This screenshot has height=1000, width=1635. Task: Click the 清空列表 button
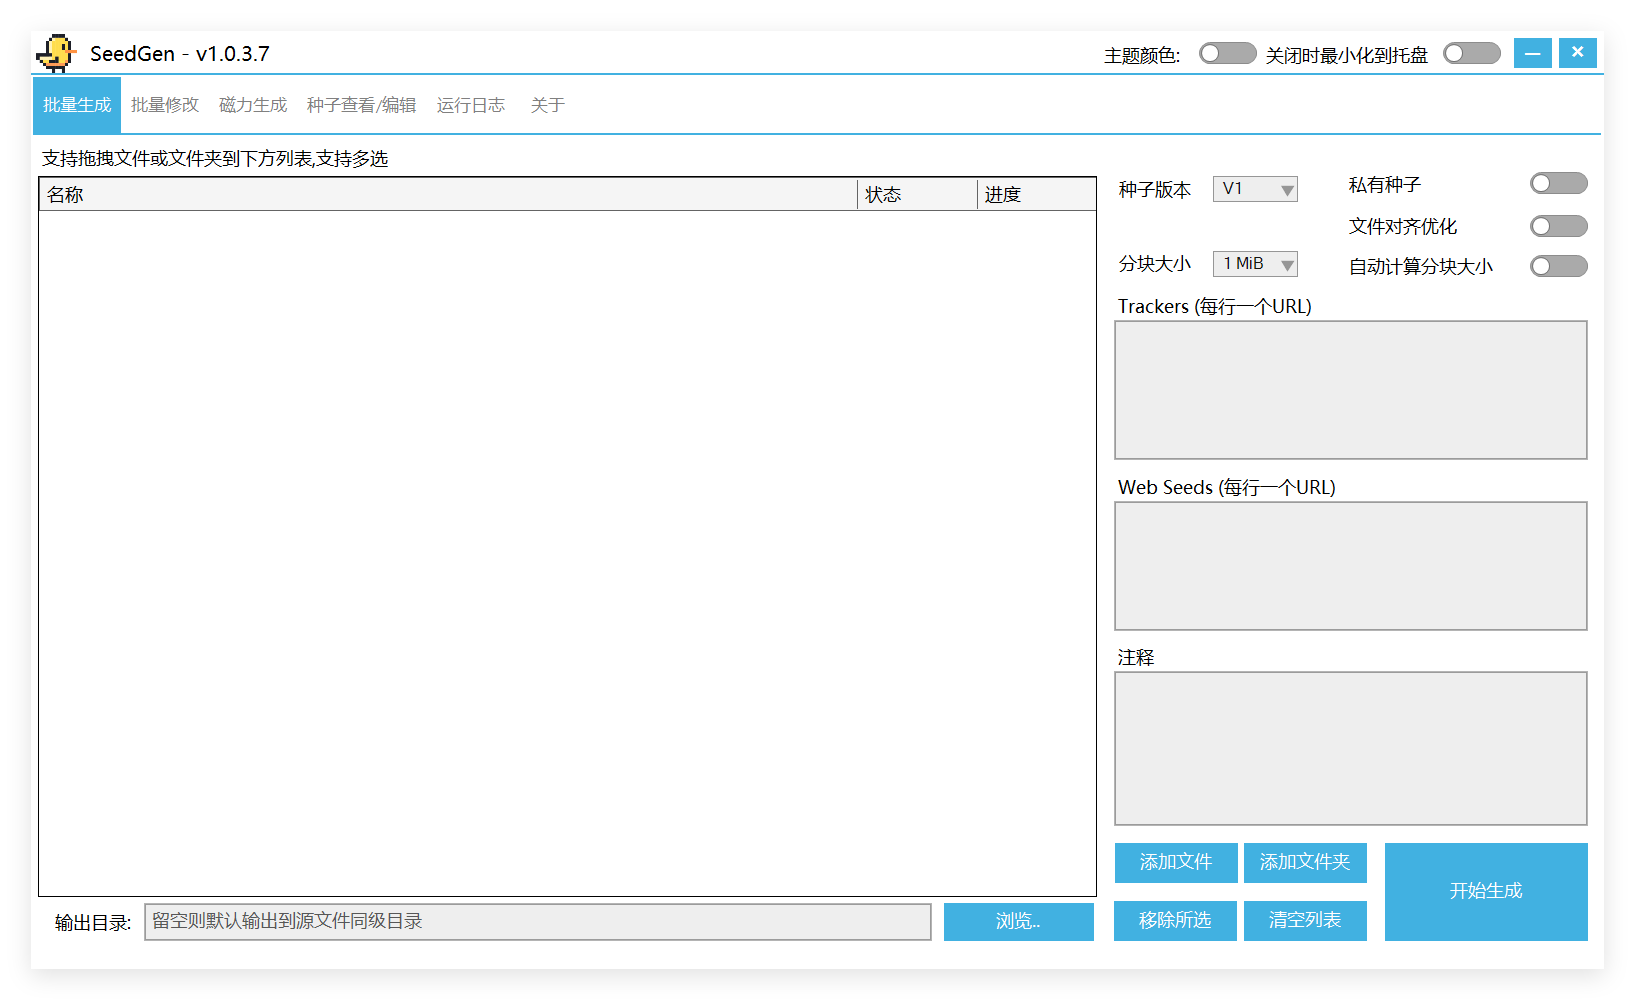(x=1305, y=920)
